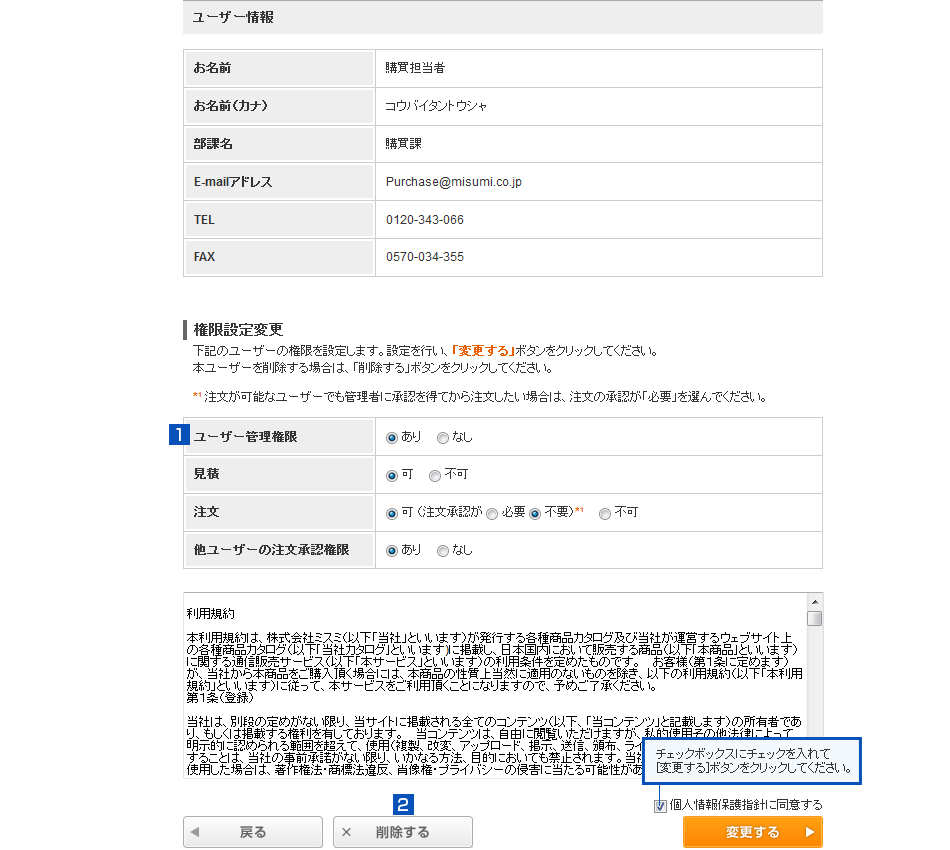Choose 不可 for 見積 permission
This screenshot has height=850, width=950.
point(435,475)
